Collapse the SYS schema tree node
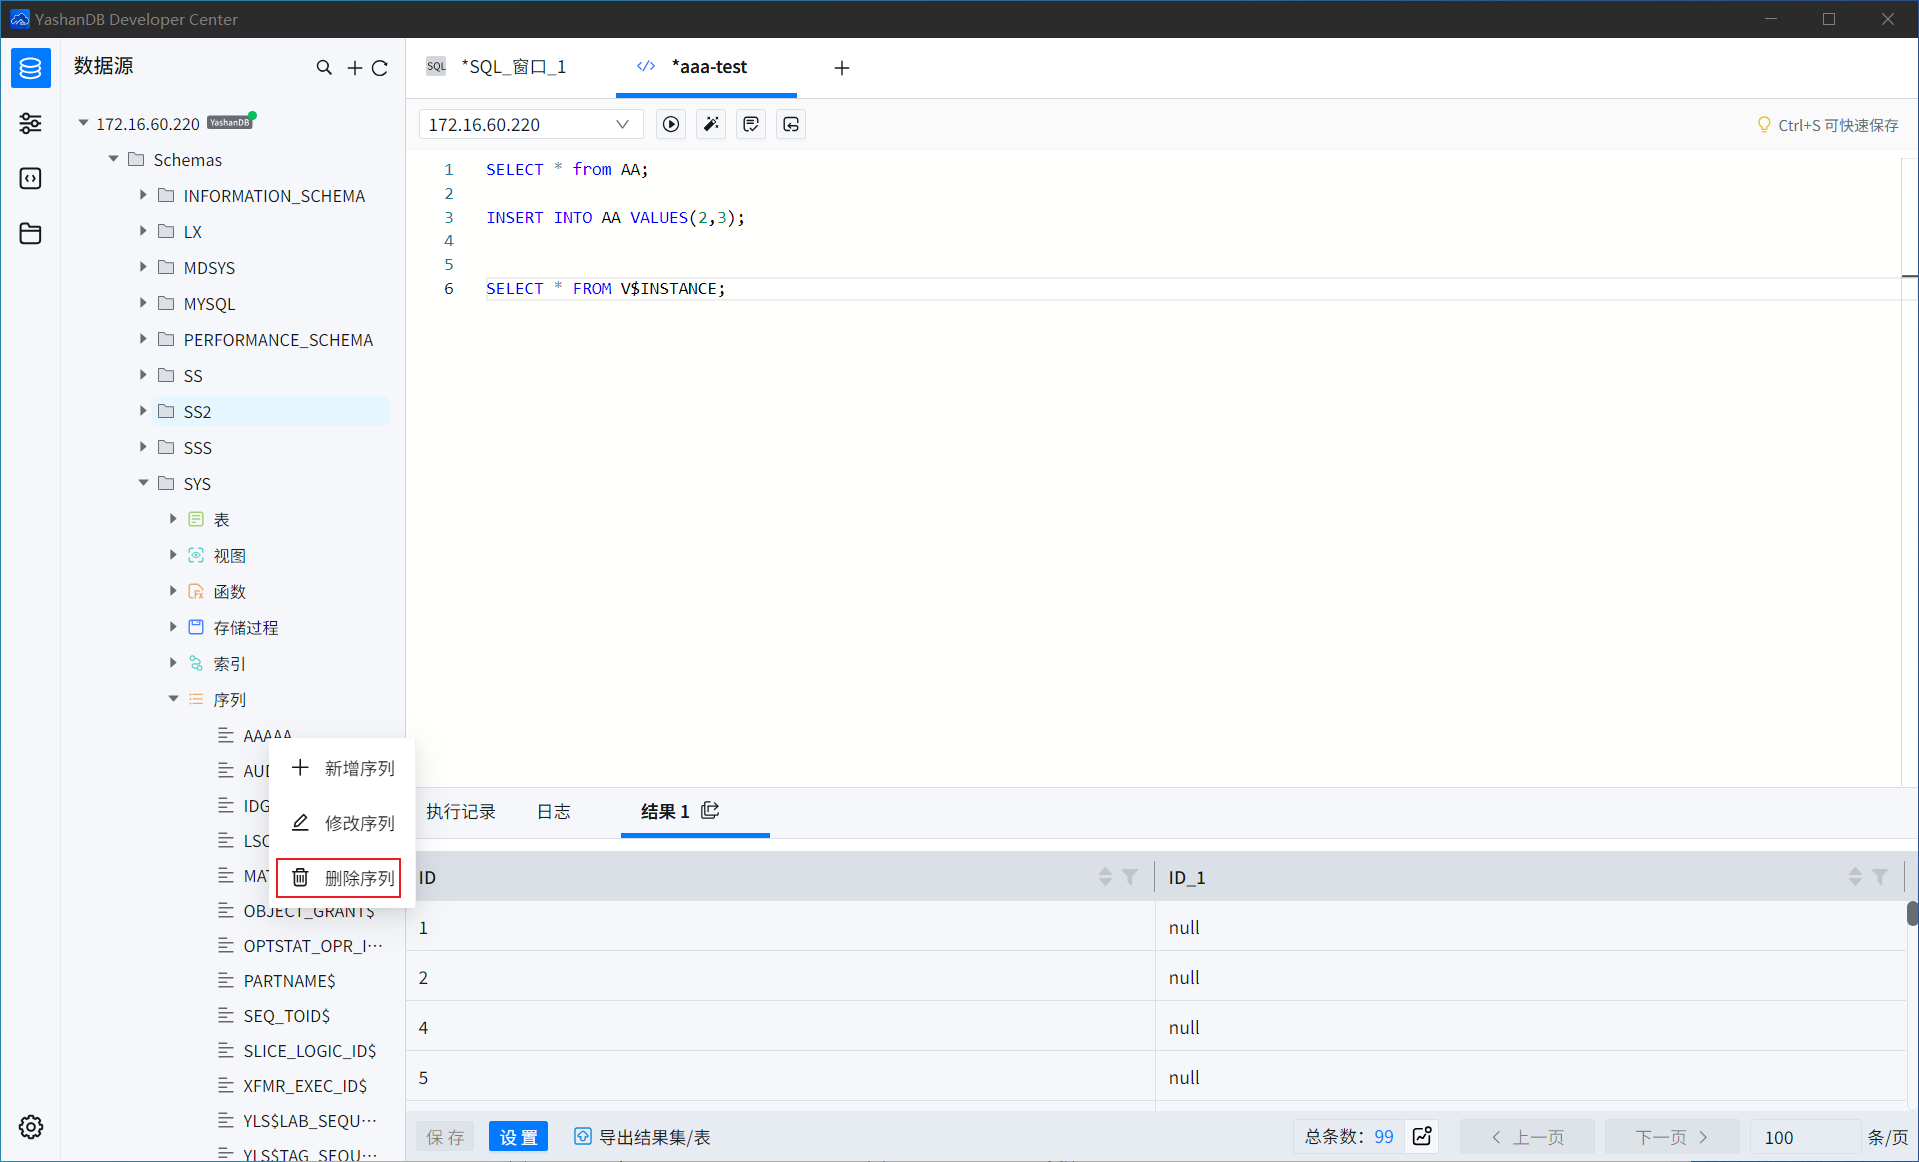Viewport: 1919px width, 1162px height. point(143,483)
